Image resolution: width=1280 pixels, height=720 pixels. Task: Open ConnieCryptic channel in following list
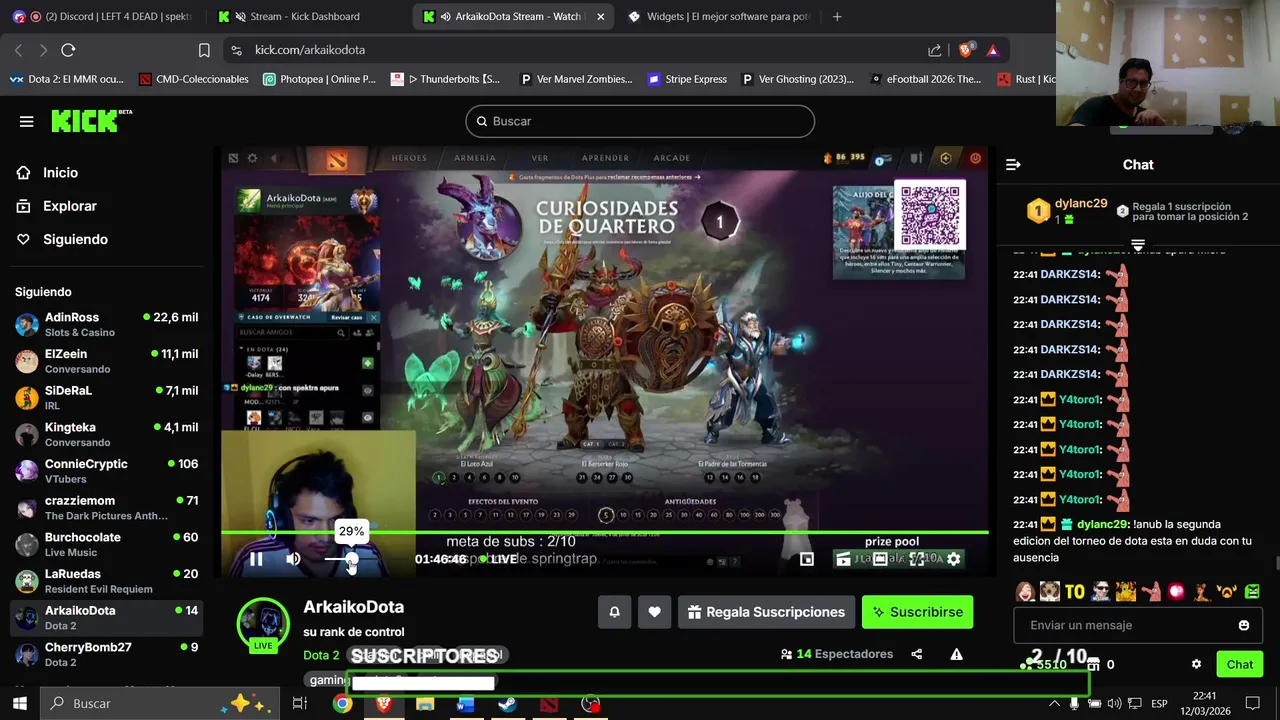(x=107, y=471)
